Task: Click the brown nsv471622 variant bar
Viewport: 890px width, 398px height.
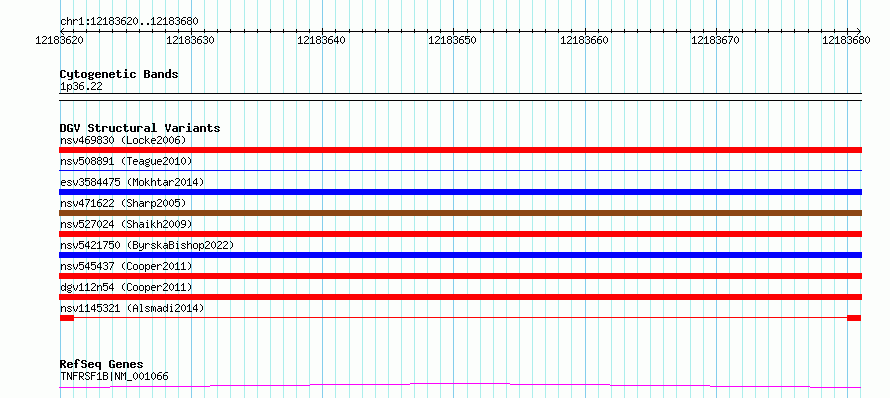Action: 460,213
